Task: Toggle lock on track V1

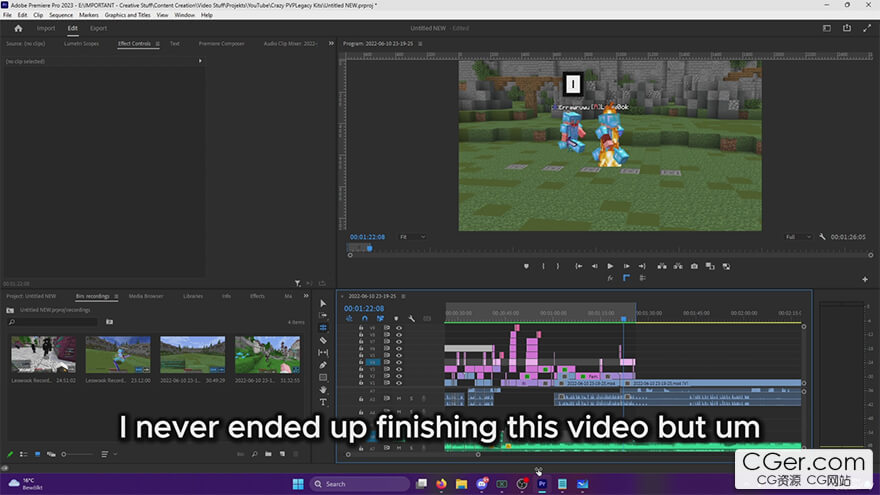Action: (x=361, y=383)
